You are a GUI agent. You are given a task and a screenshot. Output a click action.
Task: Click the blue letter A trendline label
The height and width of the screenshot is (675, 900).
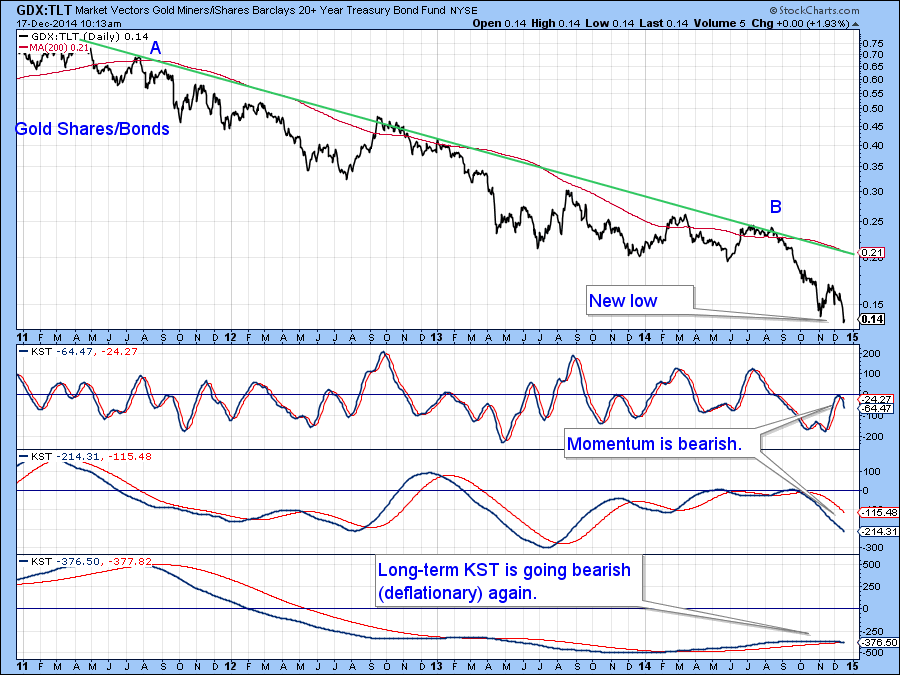[x=155, y=49]
